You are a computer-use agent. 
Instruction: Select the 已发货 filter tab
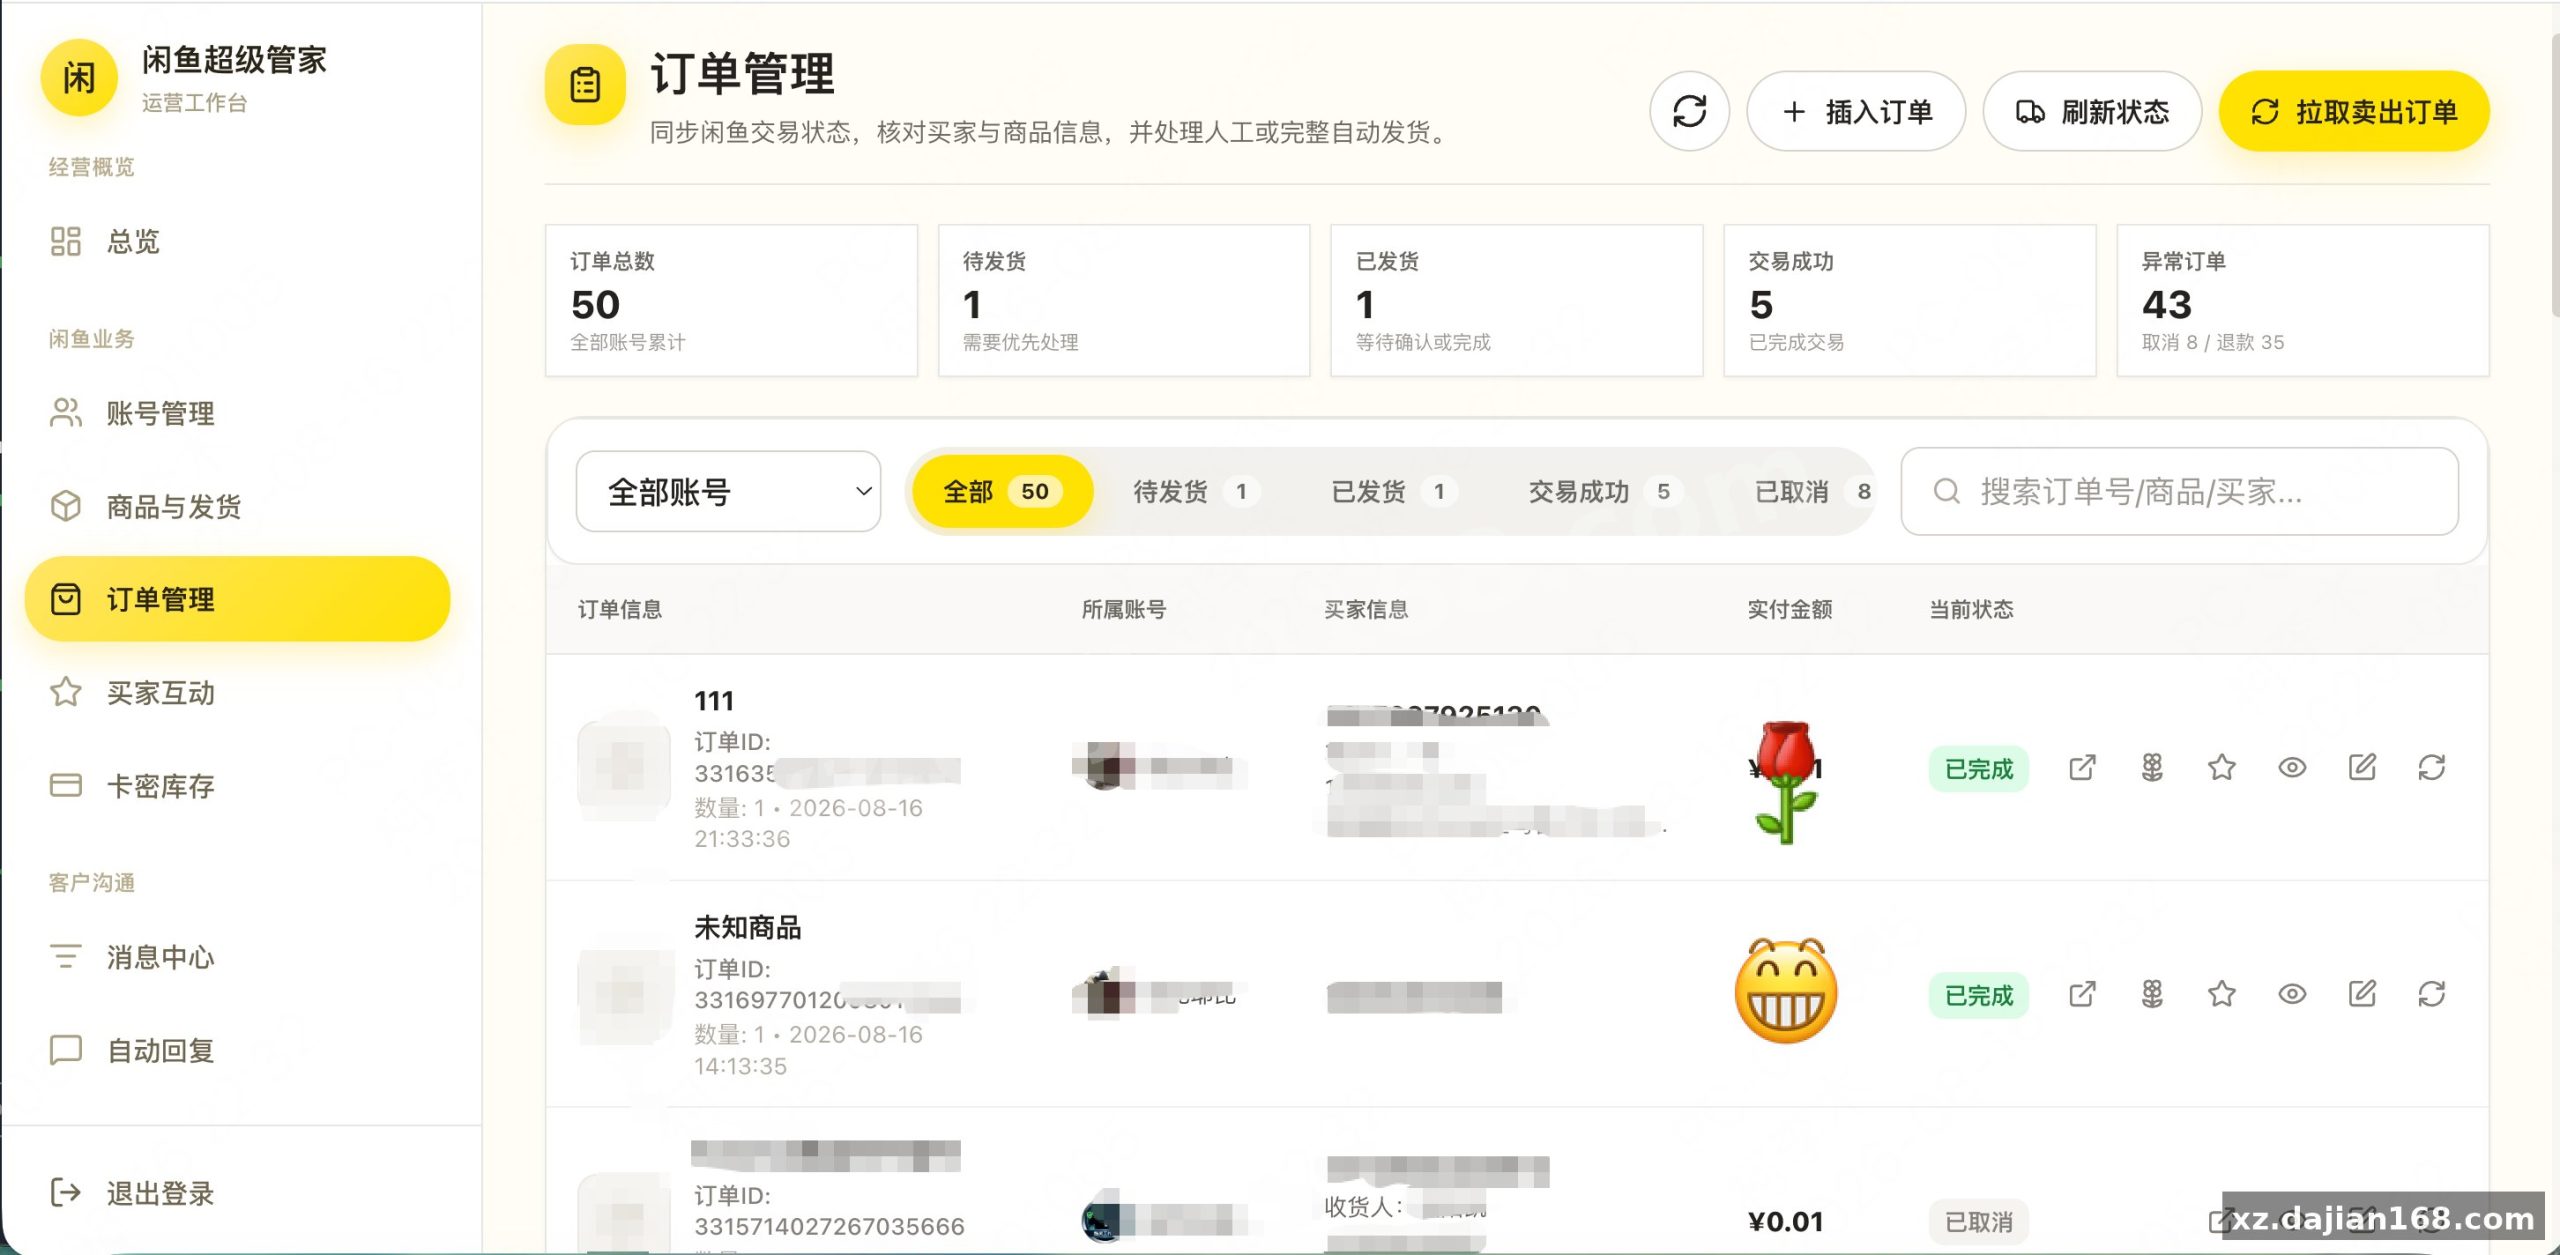pyautogui.click(x=1393, y=491)
